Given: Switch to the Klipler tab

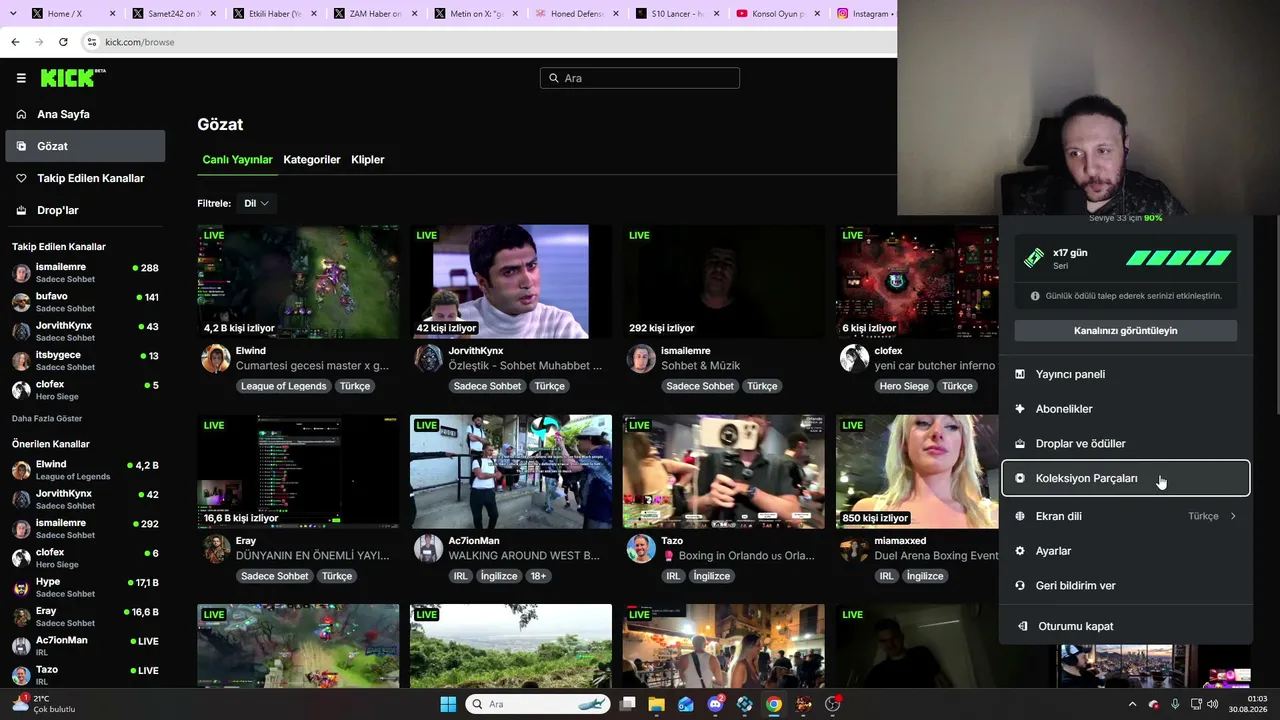Looking at the screenshot, I should 368,160.
